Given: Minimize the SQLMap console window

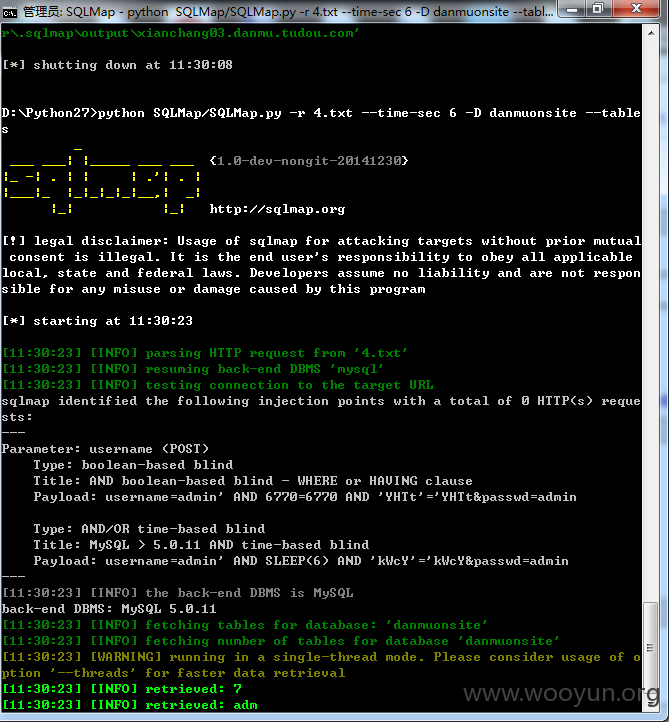Looking at the screenshot, I should (572, 9).
